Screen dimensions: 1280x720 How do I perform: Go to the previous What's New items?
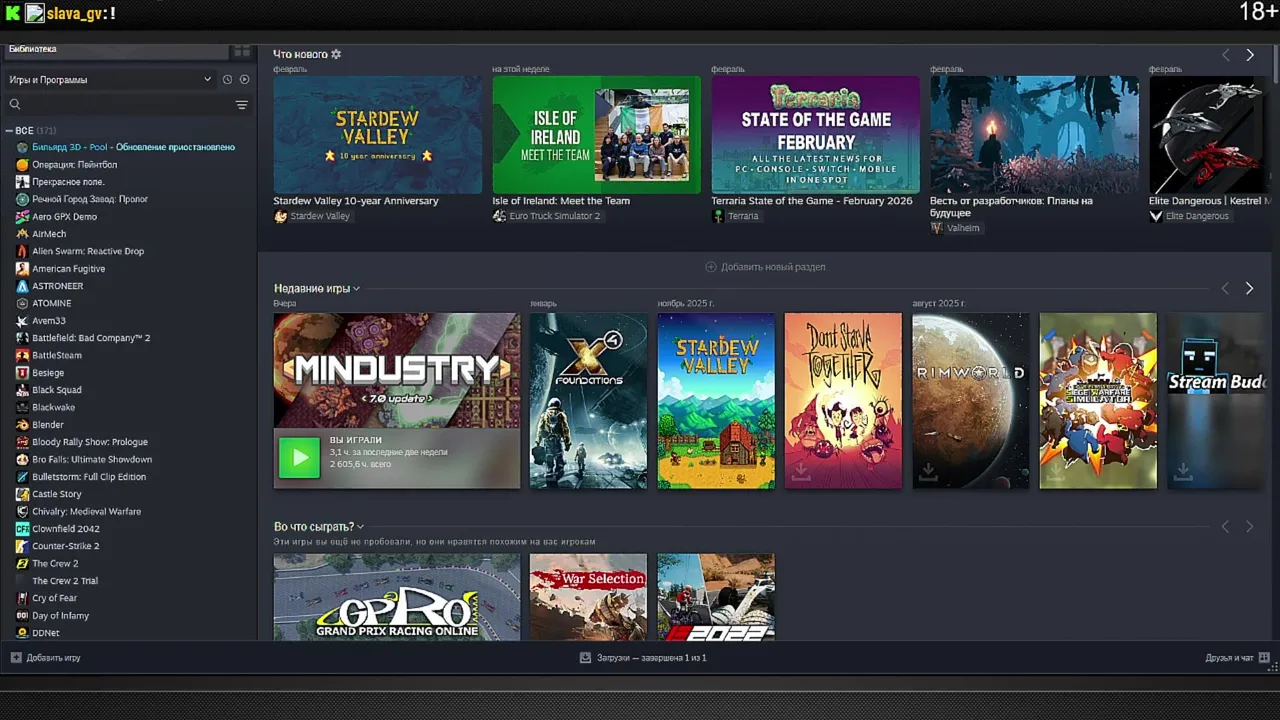pos(1226,55)
